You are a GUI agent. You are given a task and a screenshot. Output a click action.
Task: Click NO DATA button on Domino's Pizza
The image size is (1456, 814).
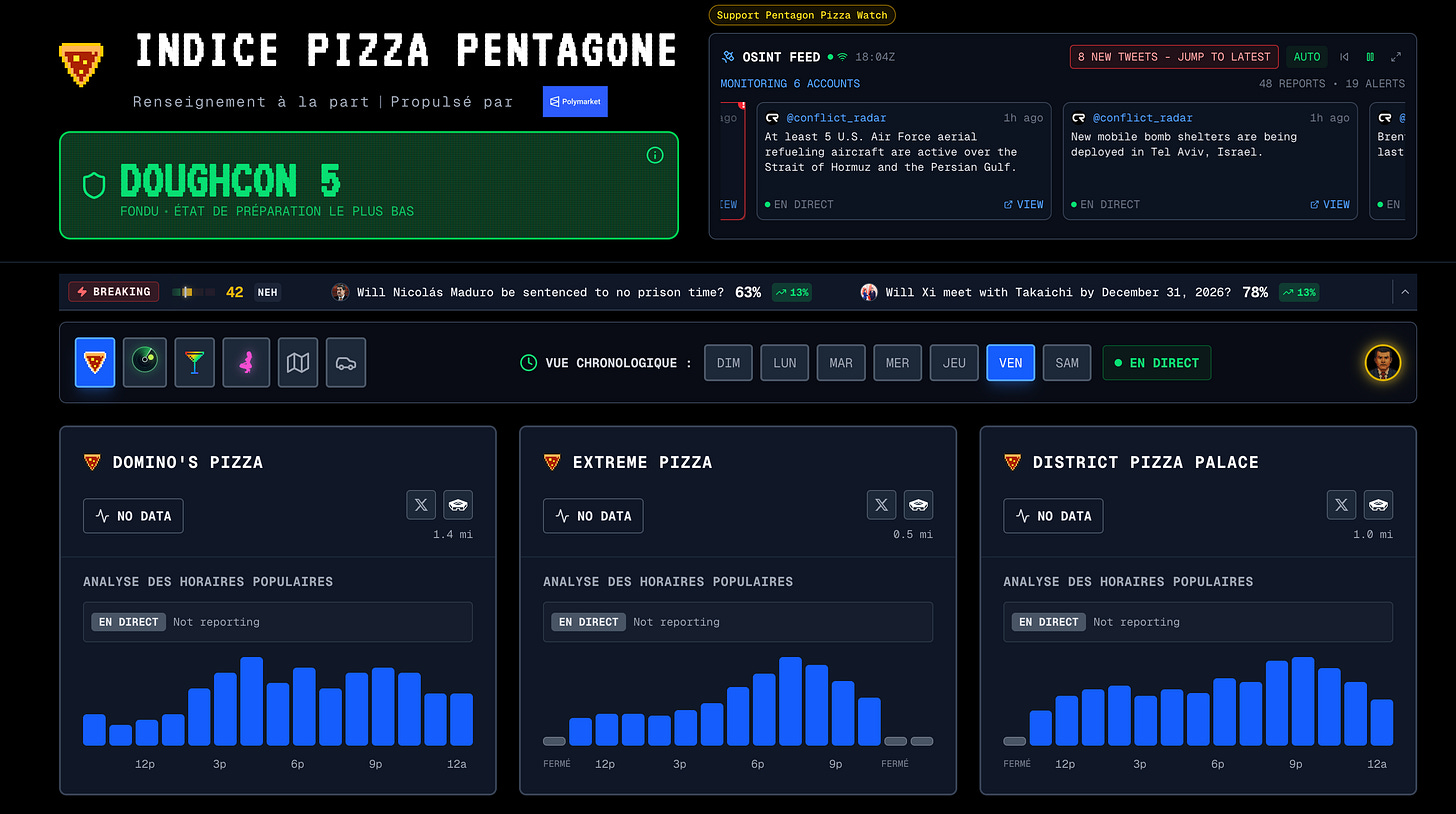tap(133, 516)
